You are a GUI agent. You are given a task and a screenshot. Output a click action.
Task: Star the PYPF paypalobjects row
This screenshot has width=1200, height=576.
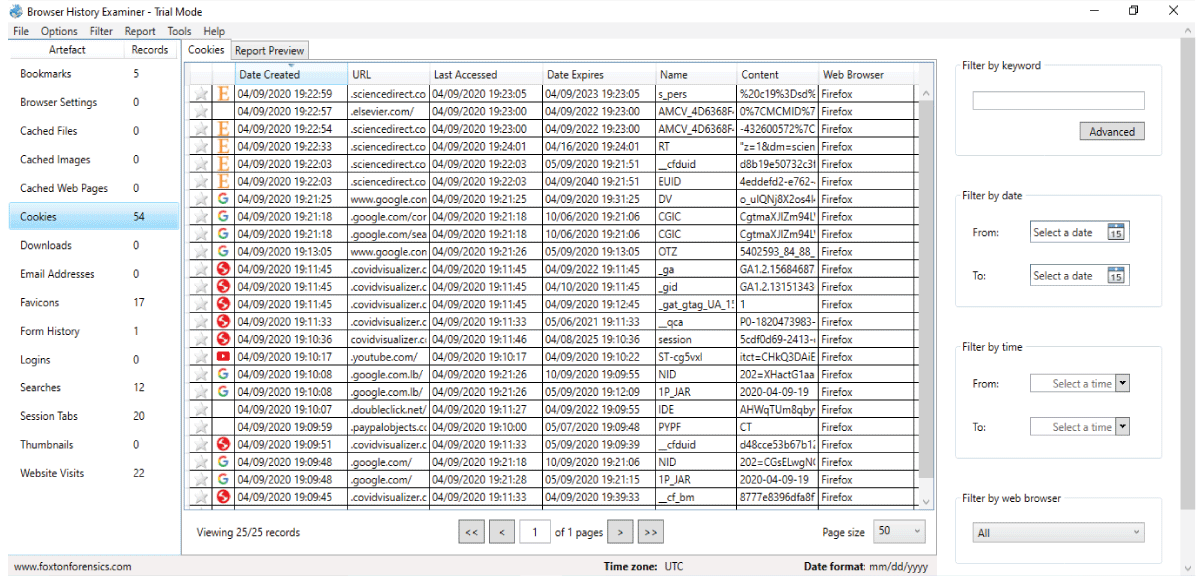201,427
